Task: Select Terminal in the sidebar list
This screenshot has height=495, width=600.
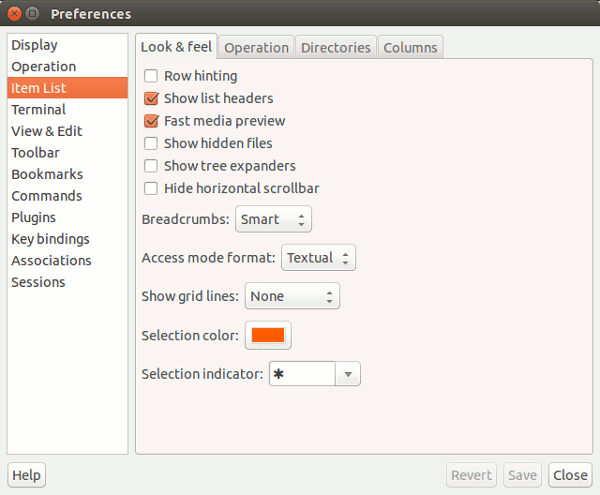Action: (39, 110)
